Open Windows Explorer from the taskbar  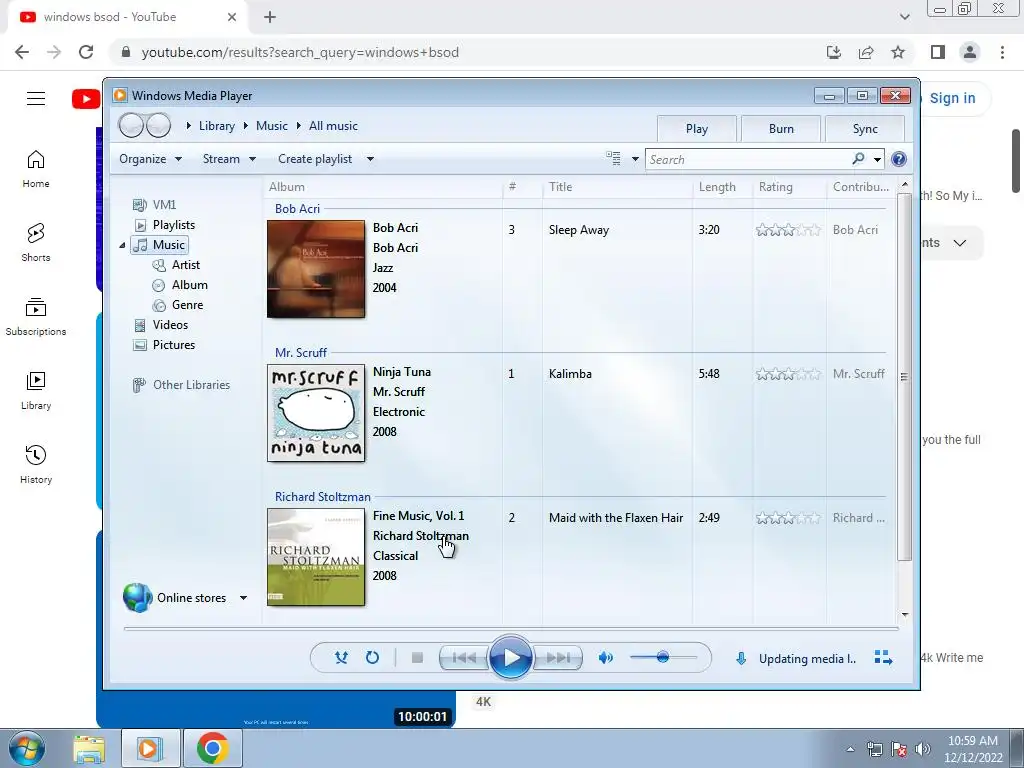pyautogui.click(x=89, y=748)
